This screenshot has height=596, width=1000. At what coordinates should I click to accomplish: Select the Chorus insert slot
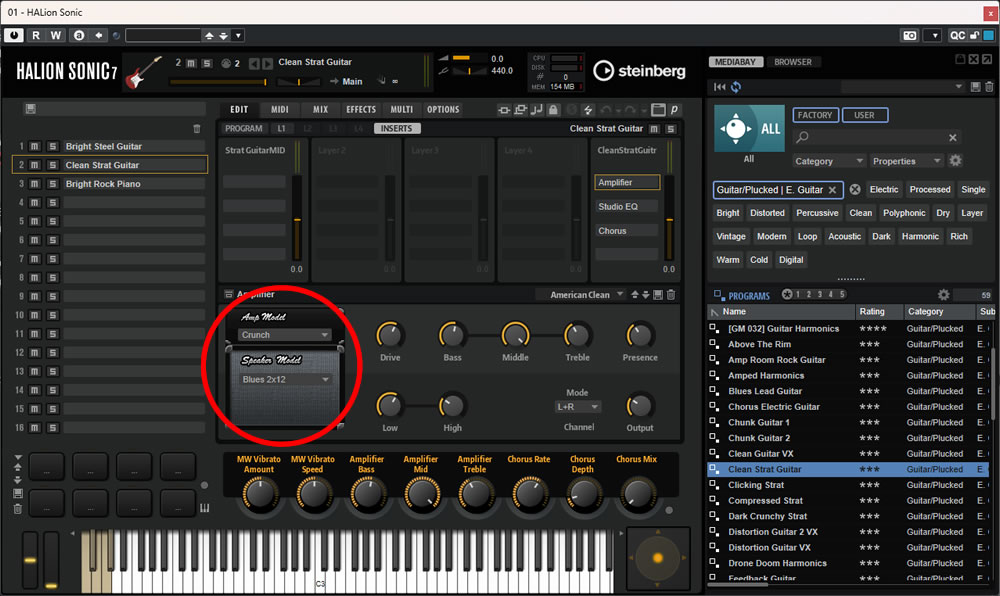pos(627,231)
